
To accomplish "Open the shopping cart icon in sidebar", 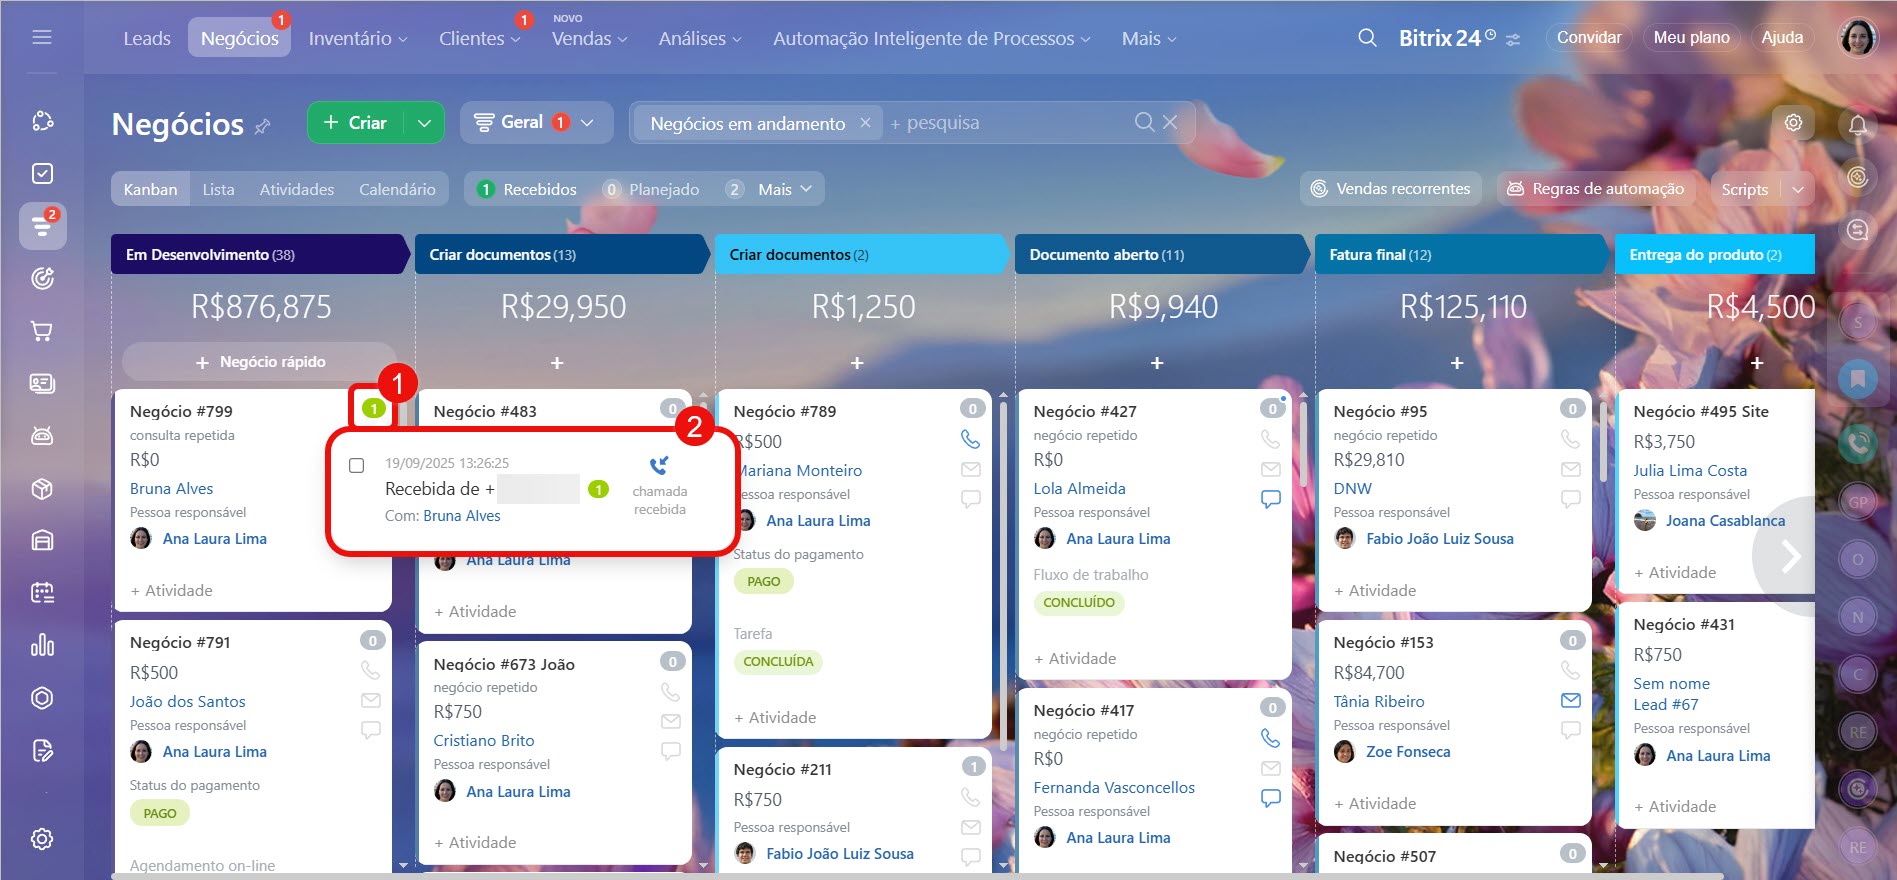I will pos(42,331).
